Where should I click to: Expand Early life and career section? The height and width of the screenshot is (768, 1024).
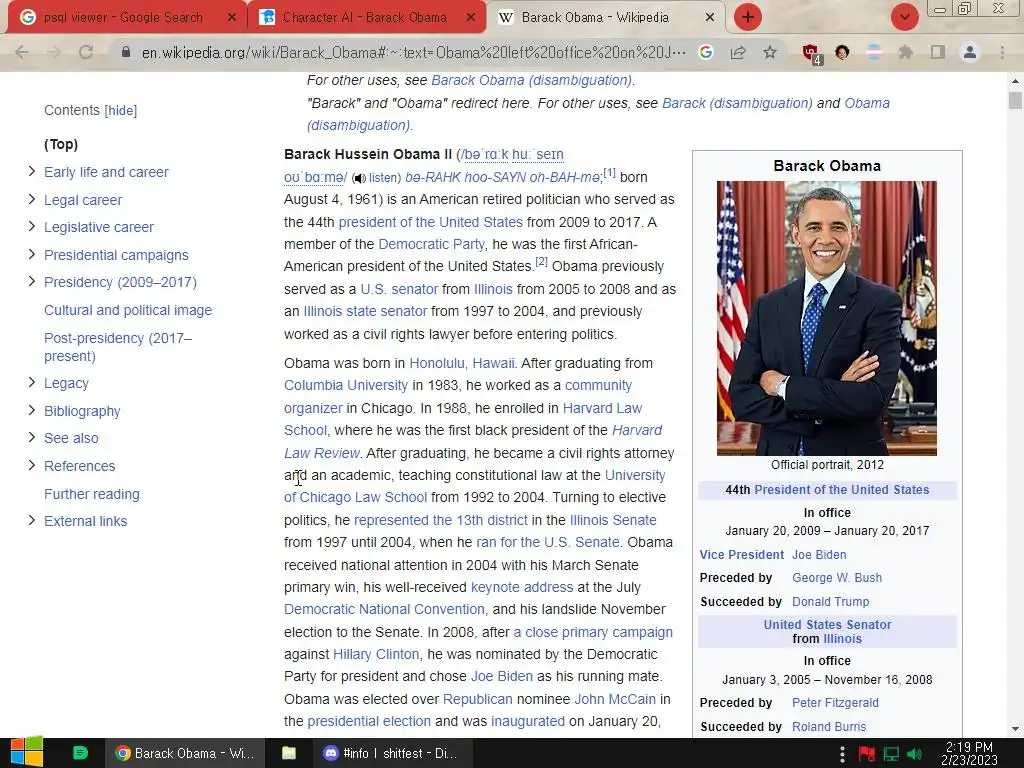31,171
